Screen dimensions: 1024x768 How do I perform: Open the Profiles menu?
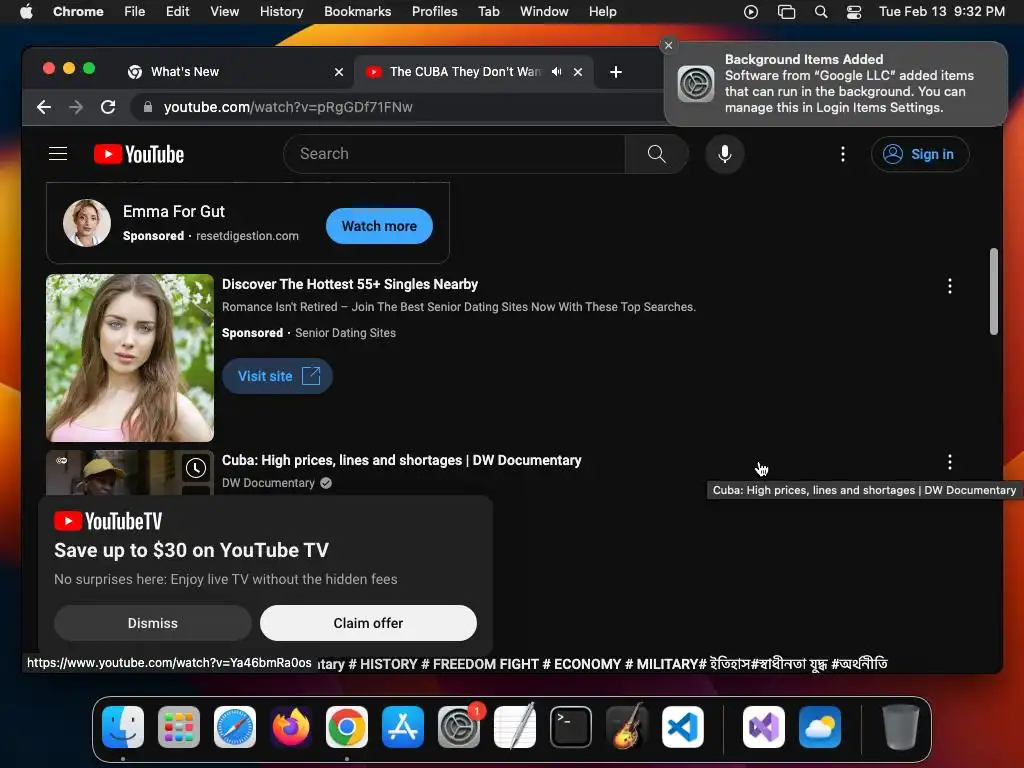(x=434, y=12)
